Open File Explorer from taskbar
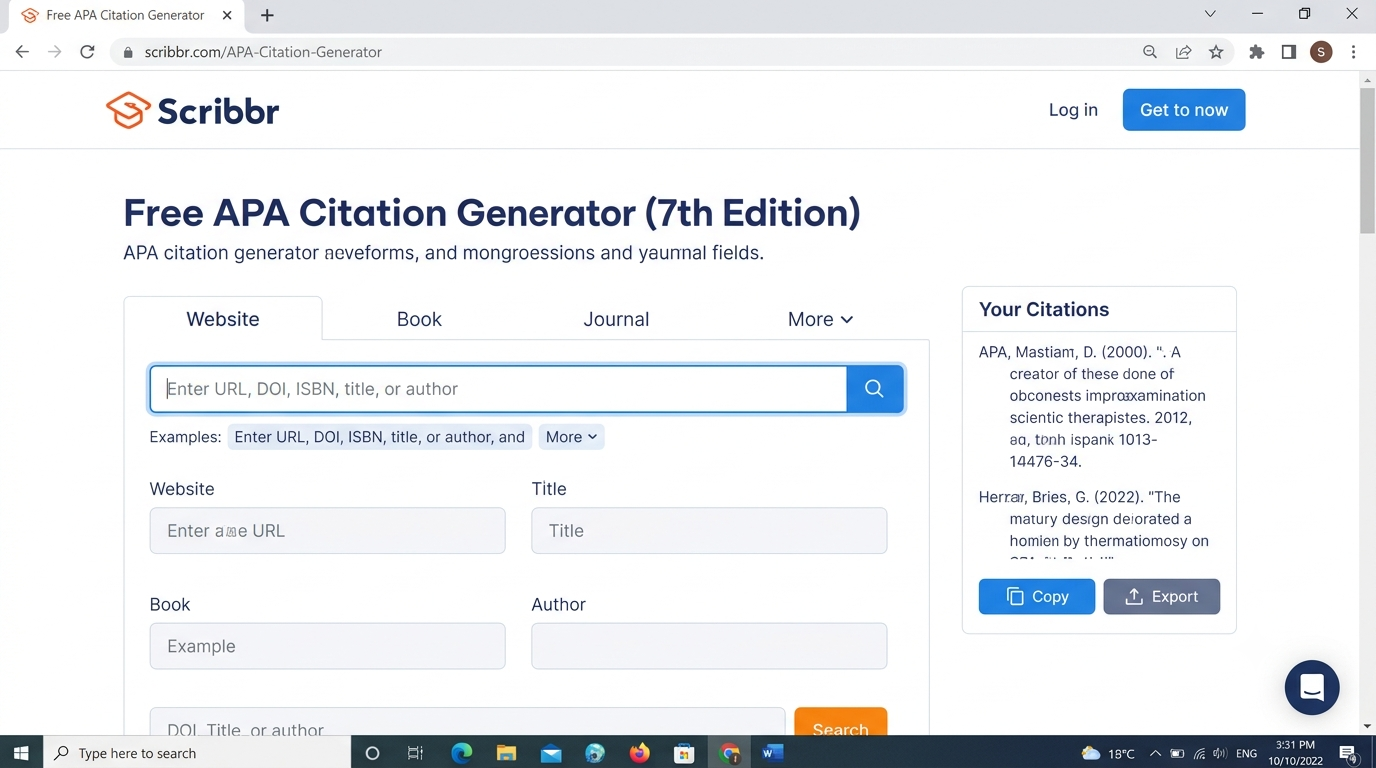The height and width of the screenshot is (768, 1376). point(506,753)
